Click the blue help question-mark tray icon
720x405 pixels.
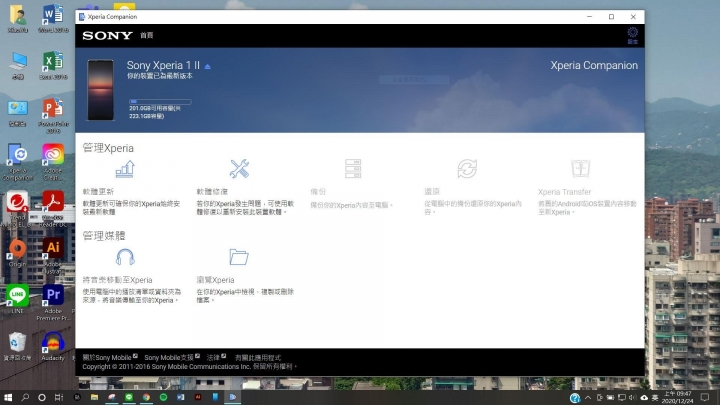point(575,398)
